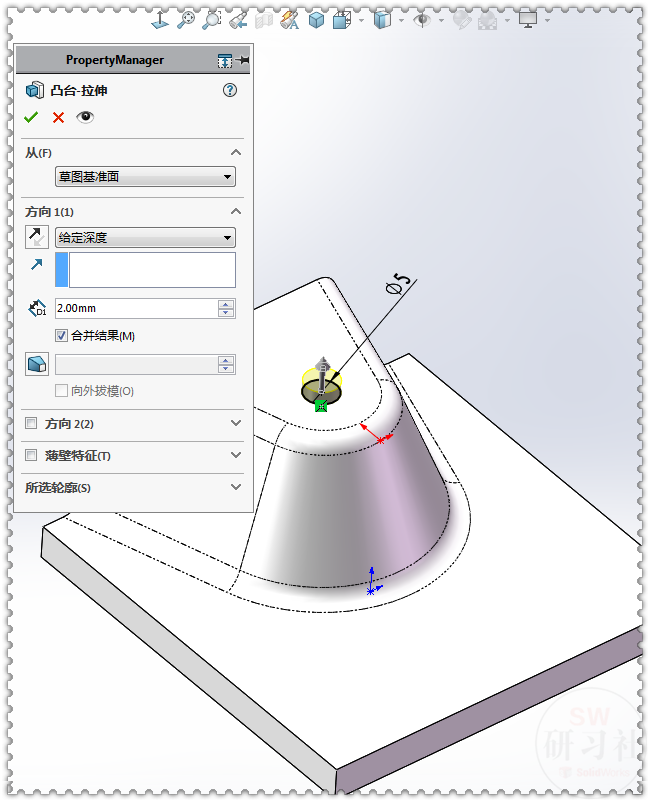Click the Section View icon
This screenshot has width=650, height=802.
[x=264, y=20]
